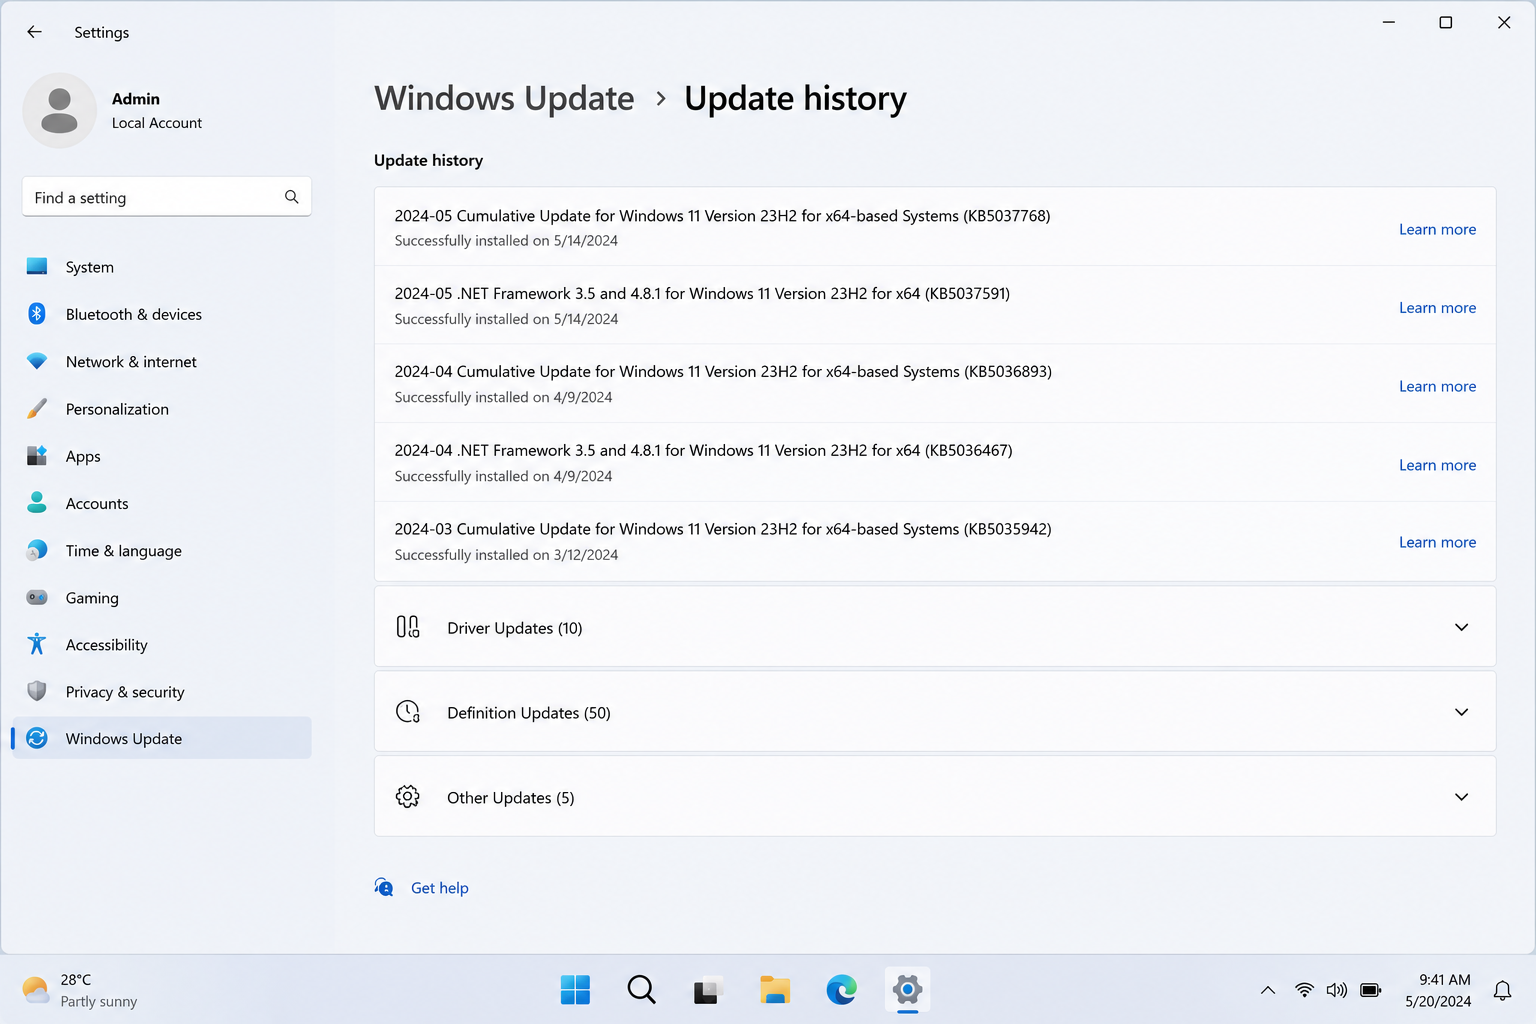Open Task View on the taskbar
1536x1024 pixels.
[708, 990]
